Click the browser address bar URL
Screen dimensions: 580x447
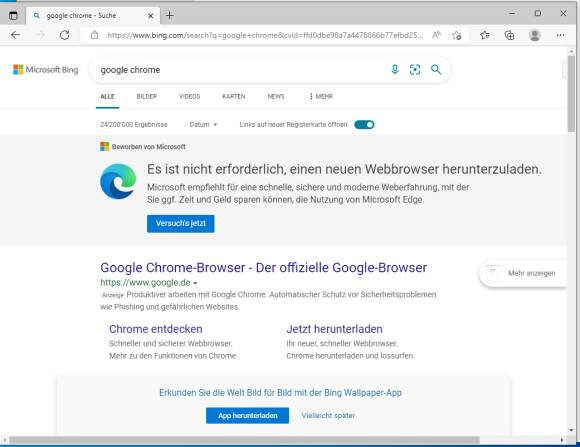[x=265, y=35]
